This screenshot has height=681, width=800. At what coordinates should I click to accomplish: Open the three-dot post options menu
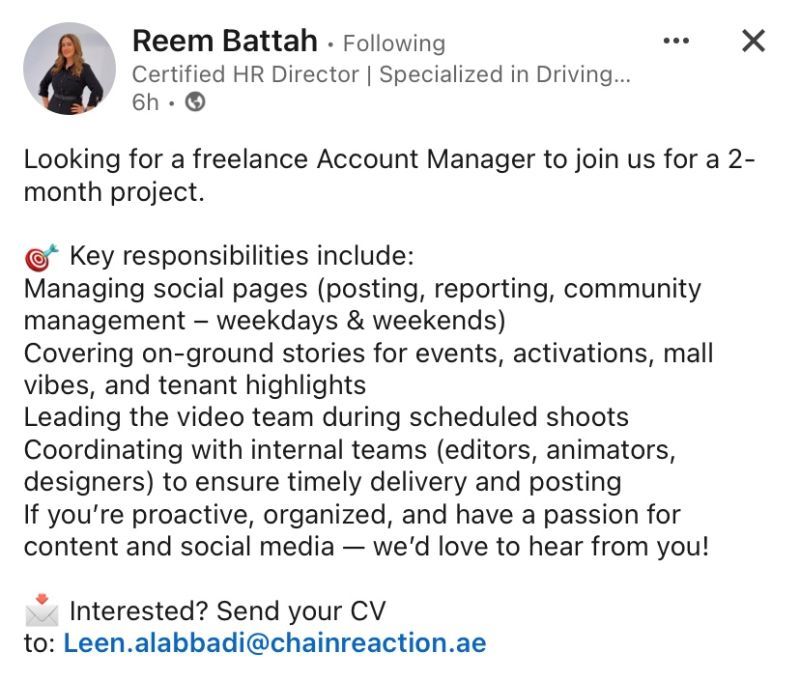(x=676, y=41)
